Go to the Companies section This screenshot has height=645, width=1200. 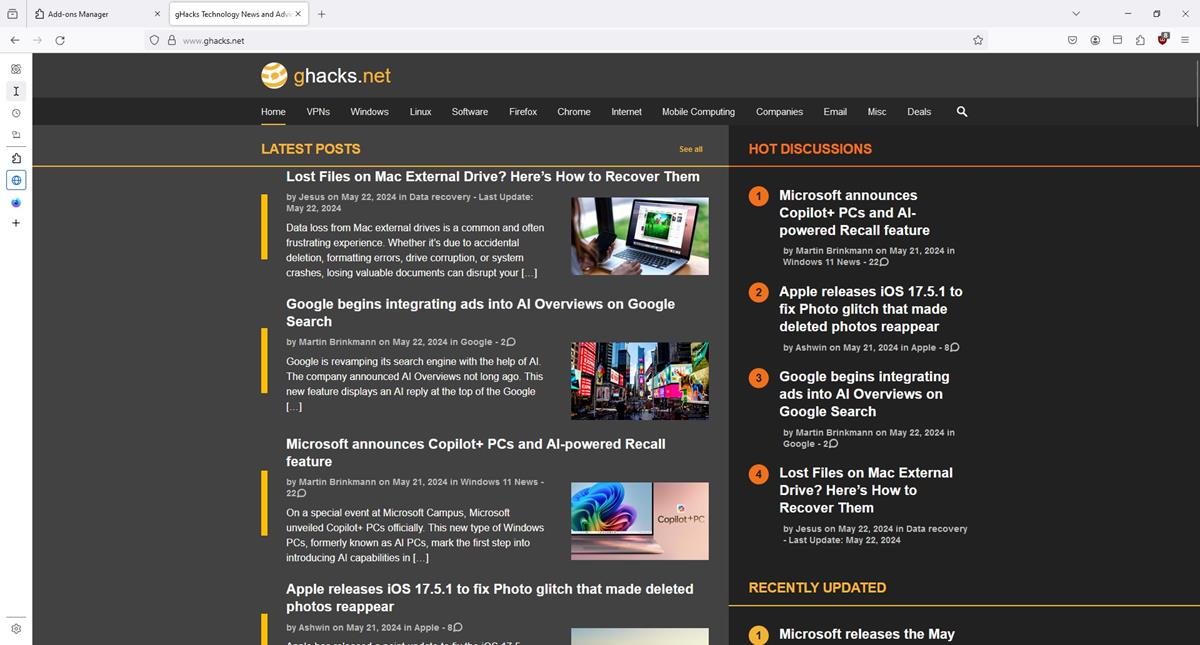pos(779,112)
